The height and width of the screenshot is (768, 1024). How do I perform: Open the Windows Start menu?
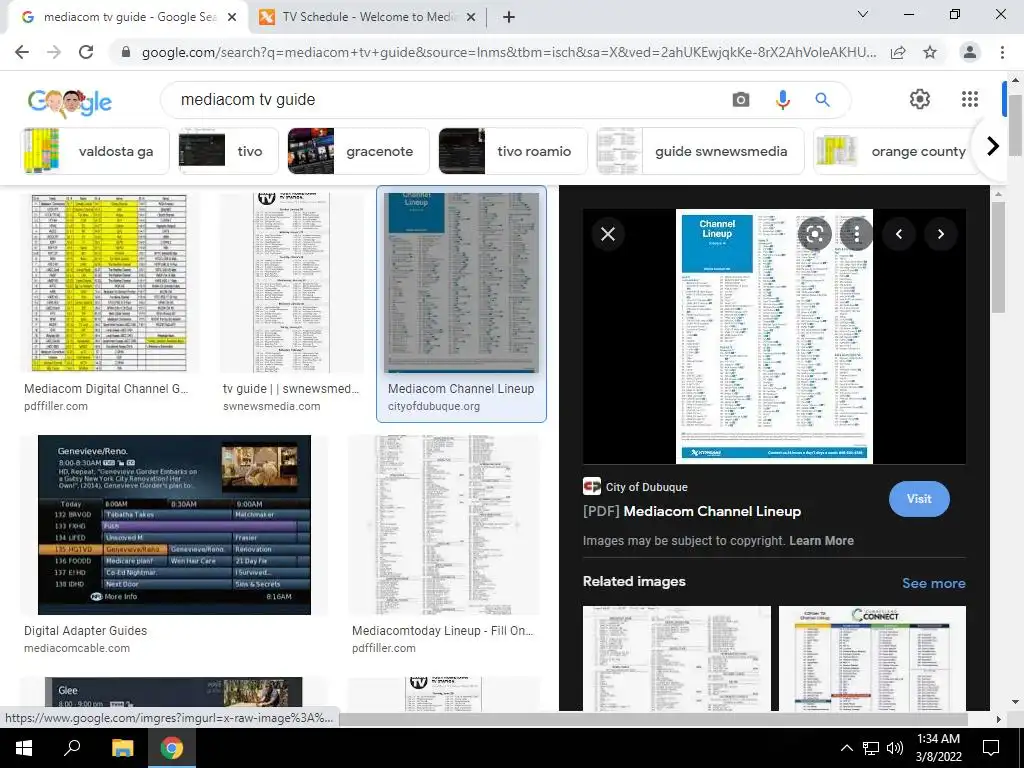pos(24,748)
